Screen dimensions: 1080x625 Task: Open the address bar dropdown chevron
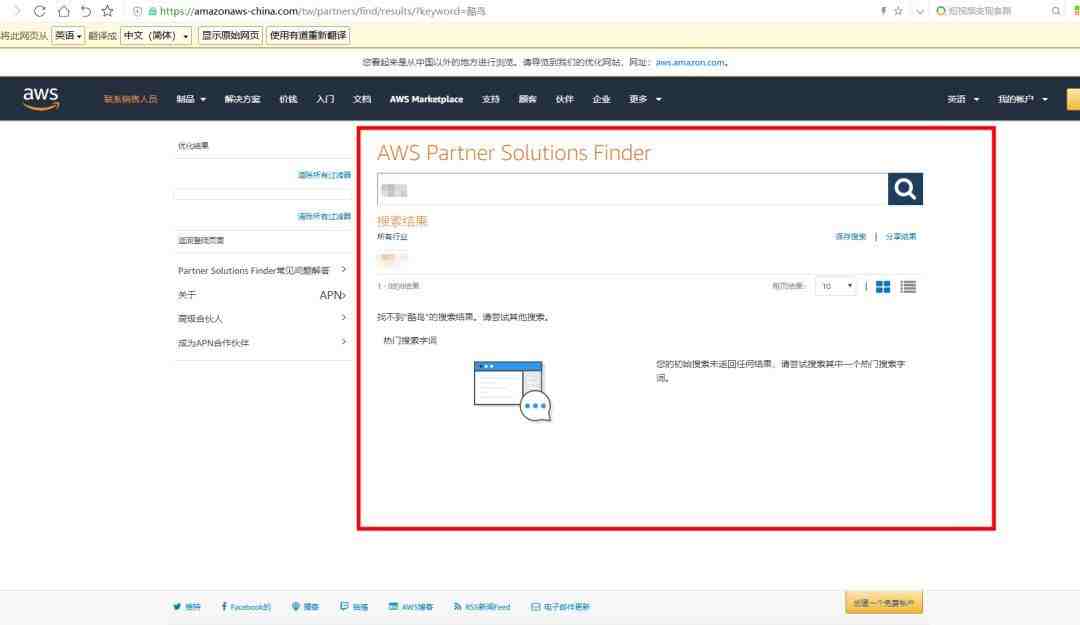pyautogui.click(x=920, y=11)
